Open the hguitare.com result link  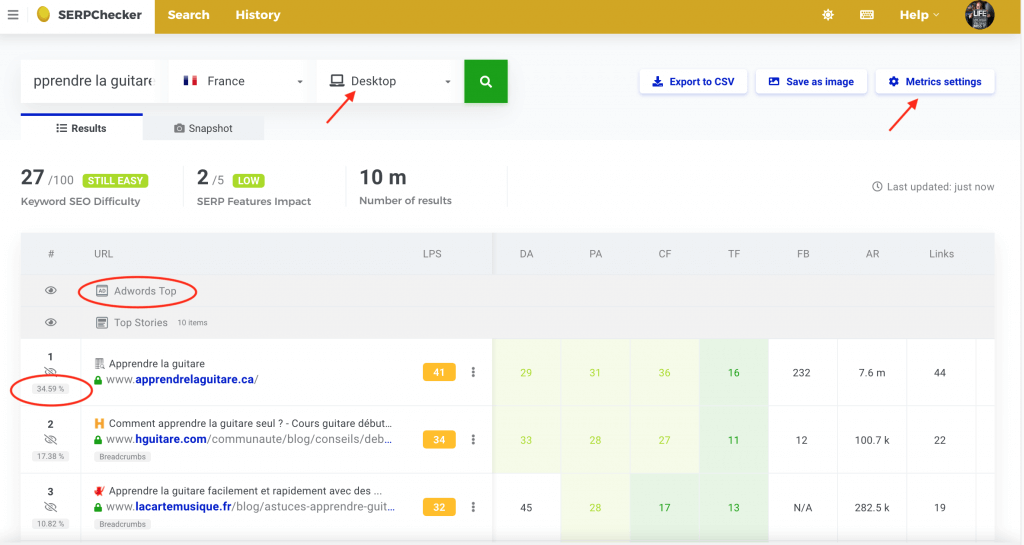(x=249, y=439)
